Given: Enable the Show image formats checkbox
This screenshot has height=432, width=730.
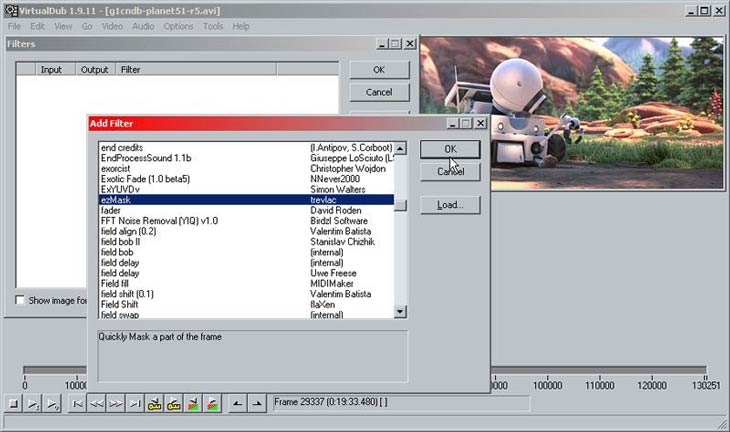Looking at the screenshot, I should pos(20,300).
